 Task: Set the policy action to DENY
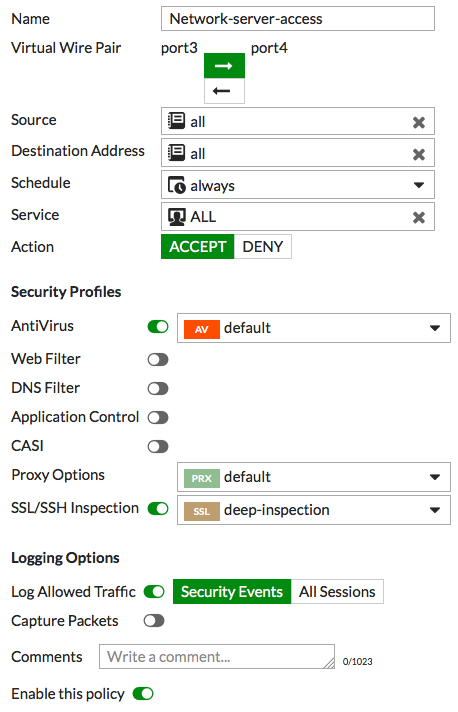pos(263,247)
